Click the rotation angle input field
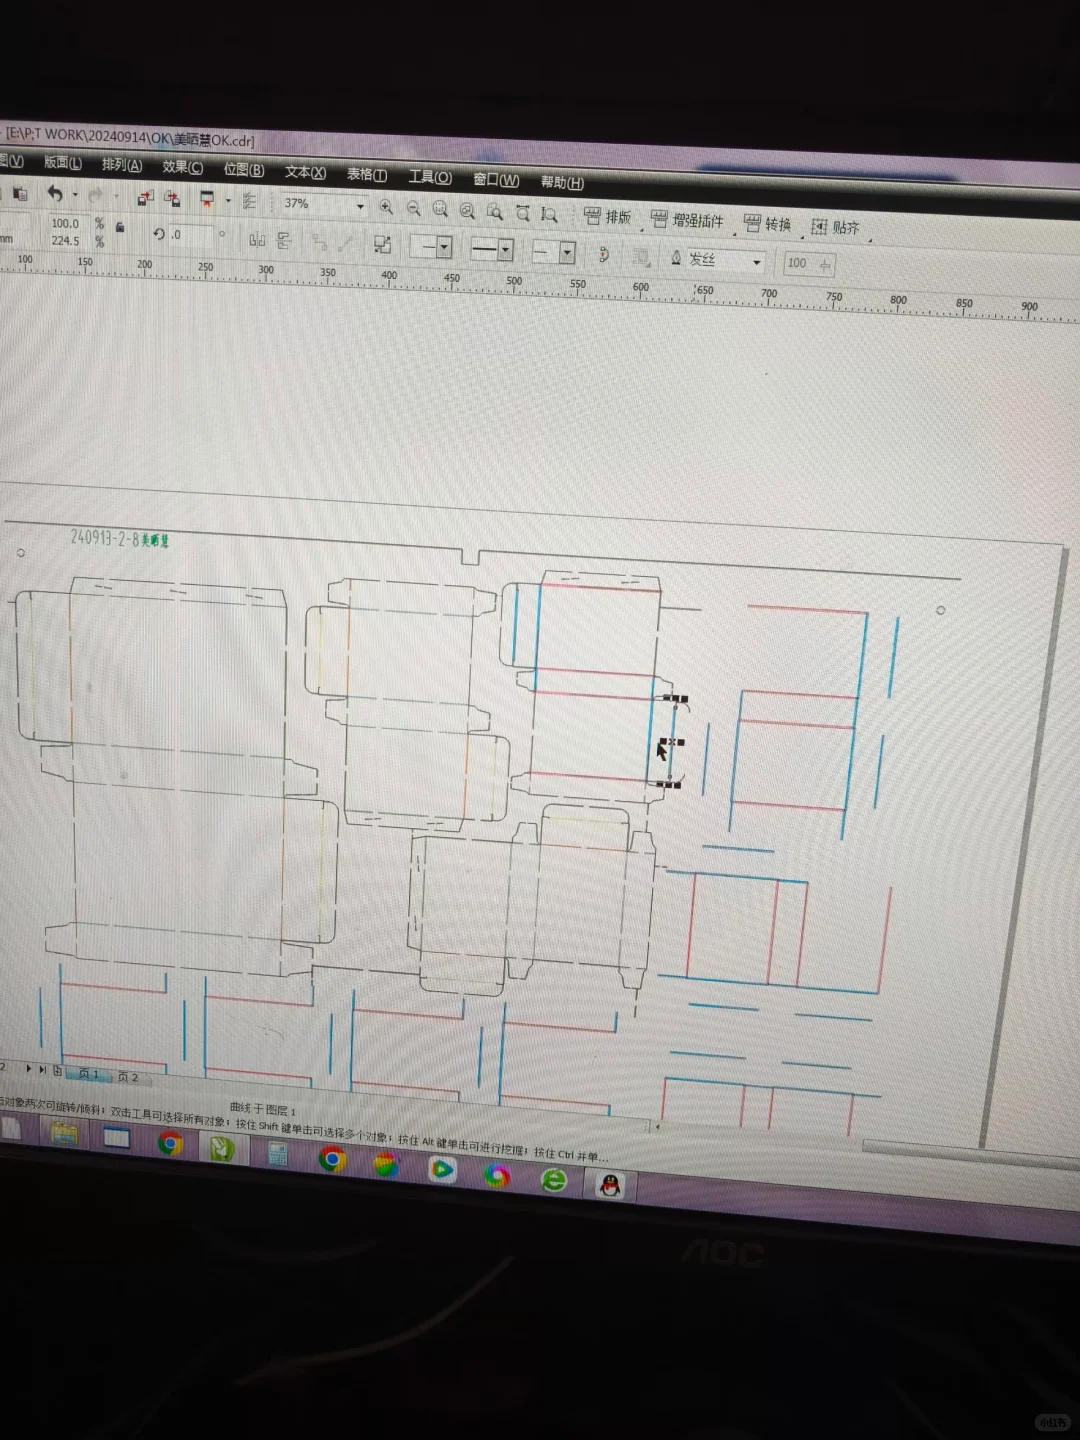 (x=190, y=235)
